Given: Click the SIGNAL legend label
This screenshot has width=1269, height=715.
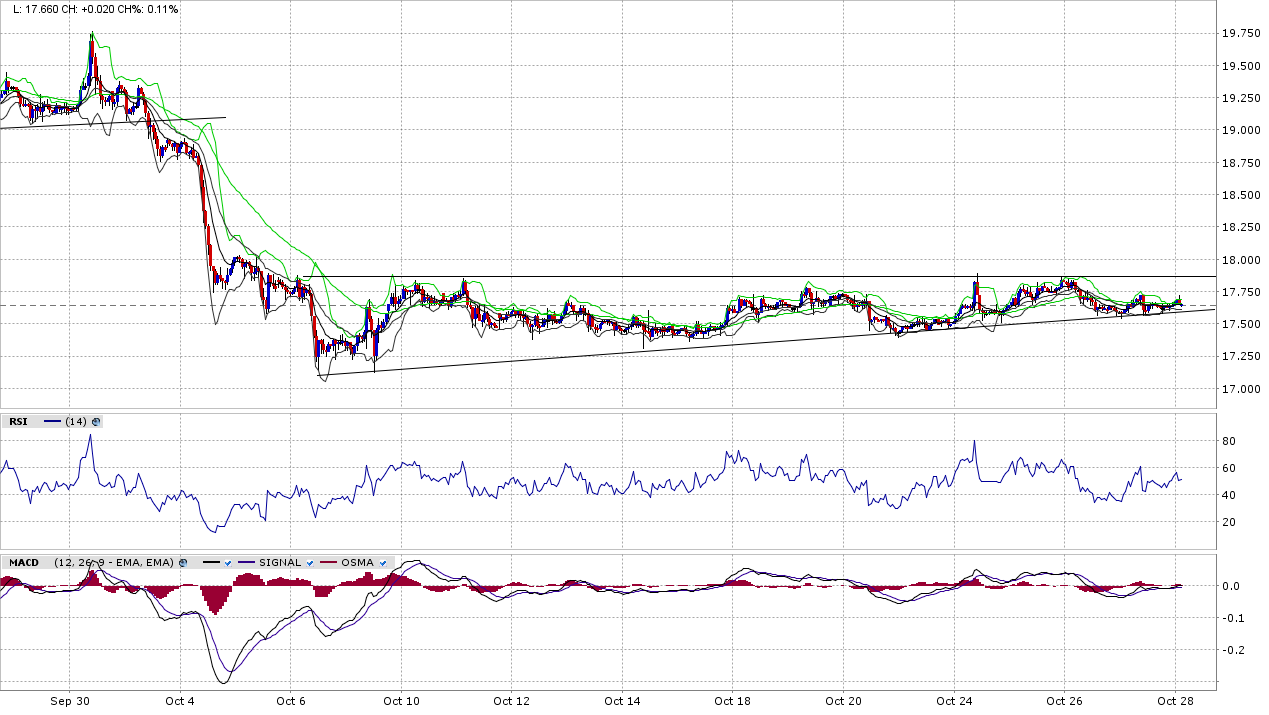Looking at the screenshot, I should [280, 563].
